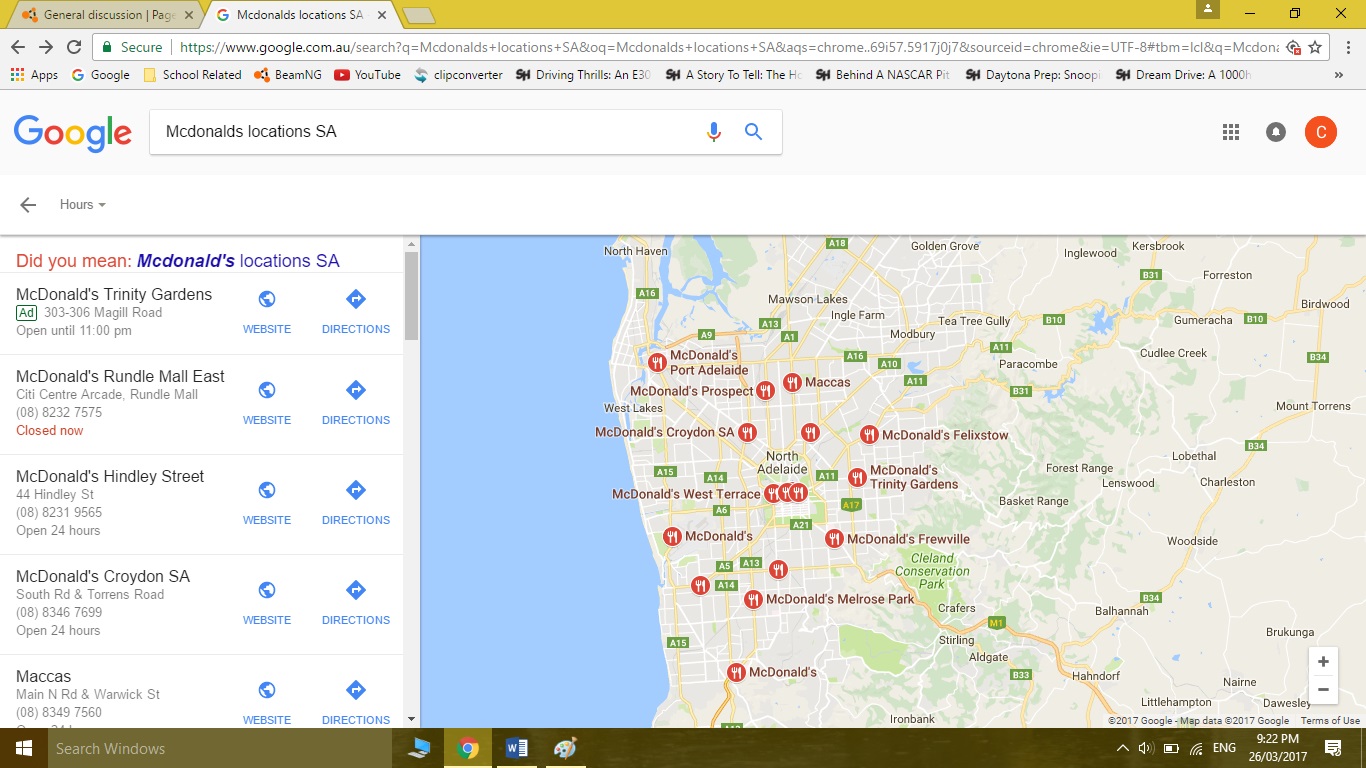Go back with results back arrow
The image size is (1366, 768).
click(x=28, y=205)
